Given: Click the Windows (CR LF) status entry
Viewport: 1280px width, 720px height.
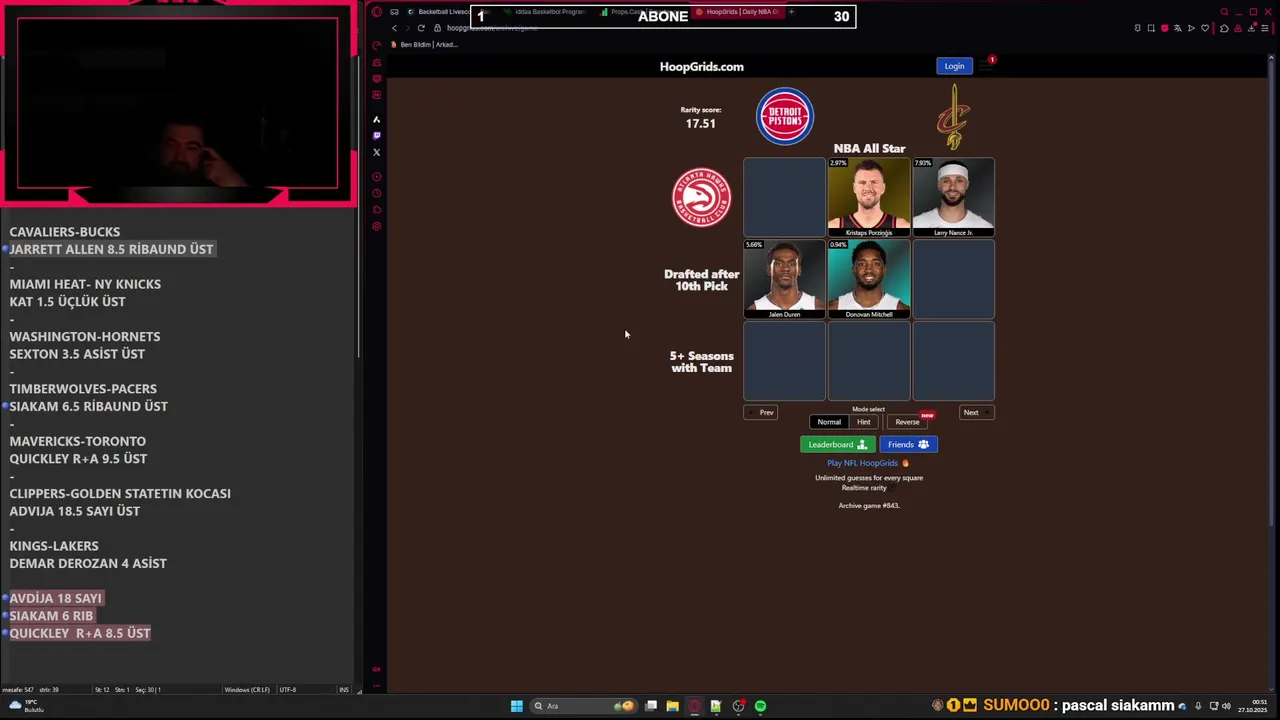Looking at the screenshot, I should point(245,690).
